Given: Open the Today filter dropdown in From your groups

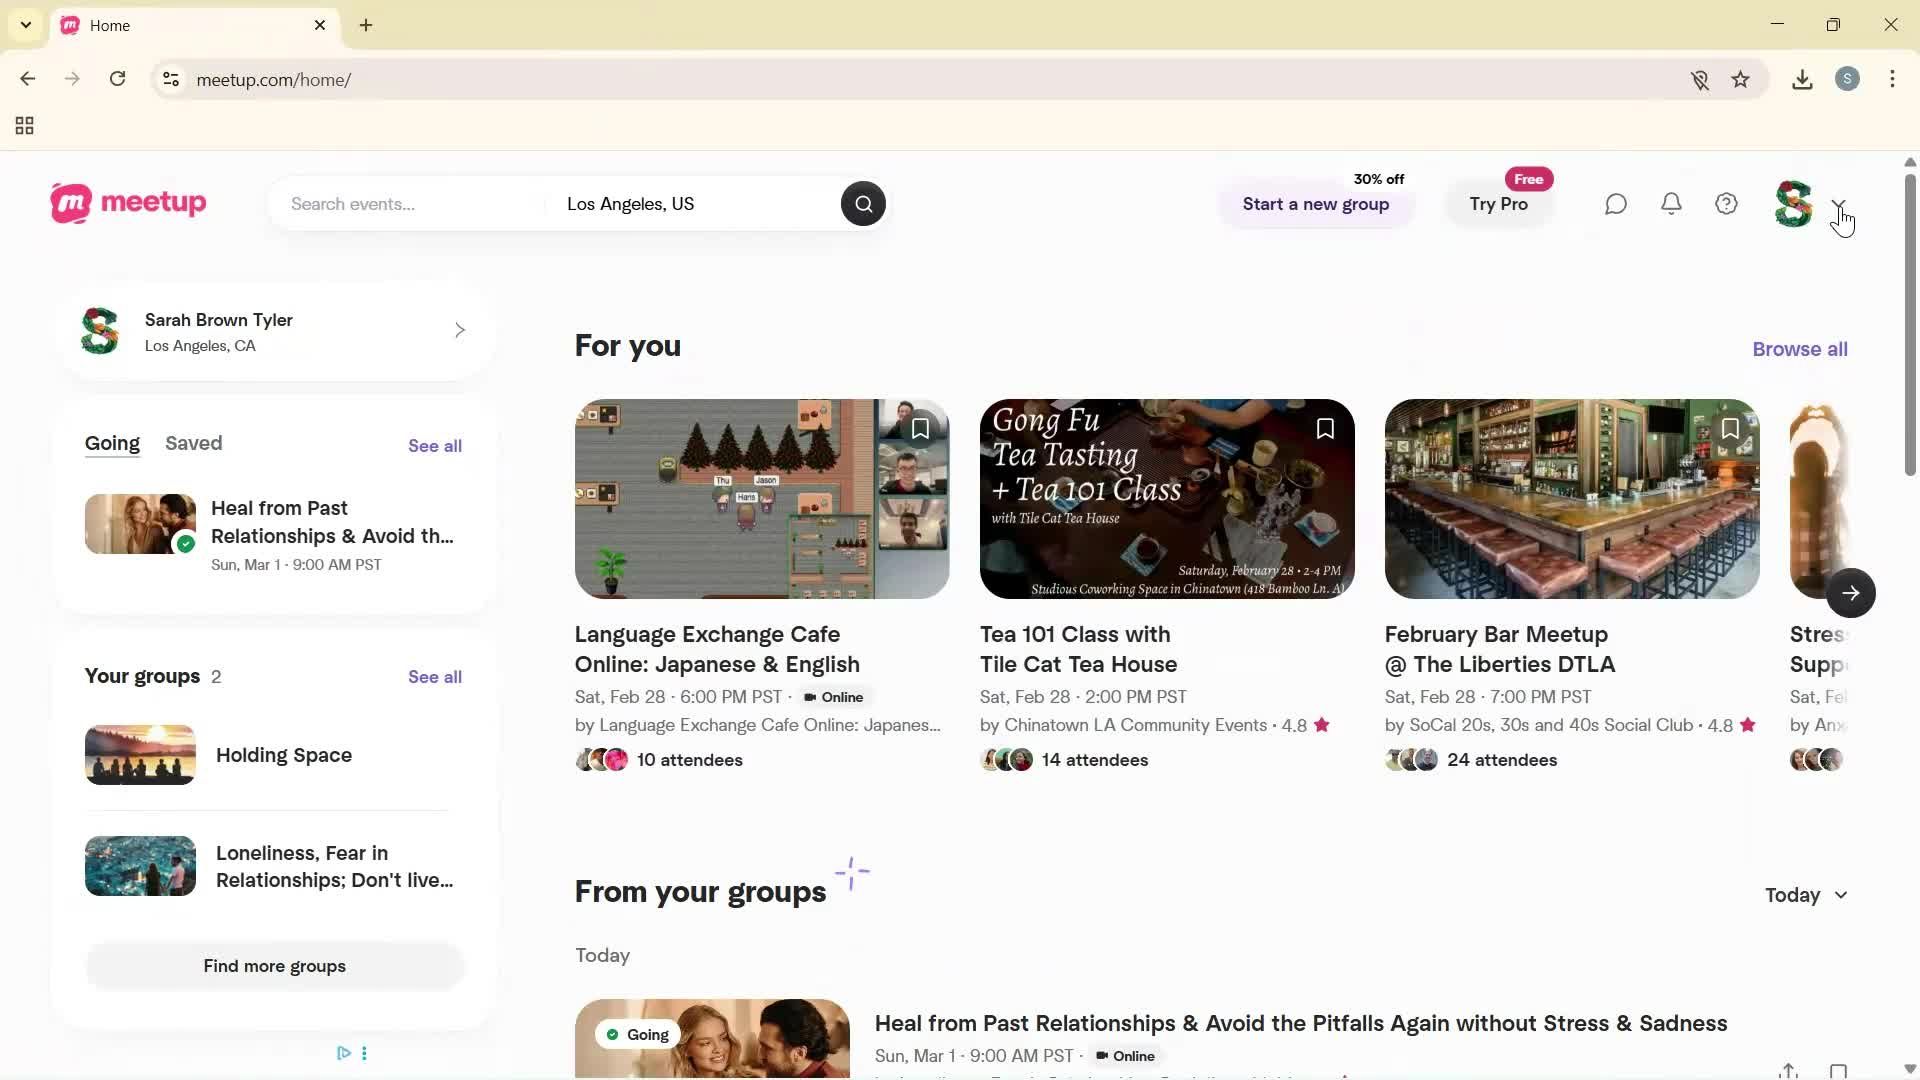Looking at the screenshot, I should coord(1805,895).
